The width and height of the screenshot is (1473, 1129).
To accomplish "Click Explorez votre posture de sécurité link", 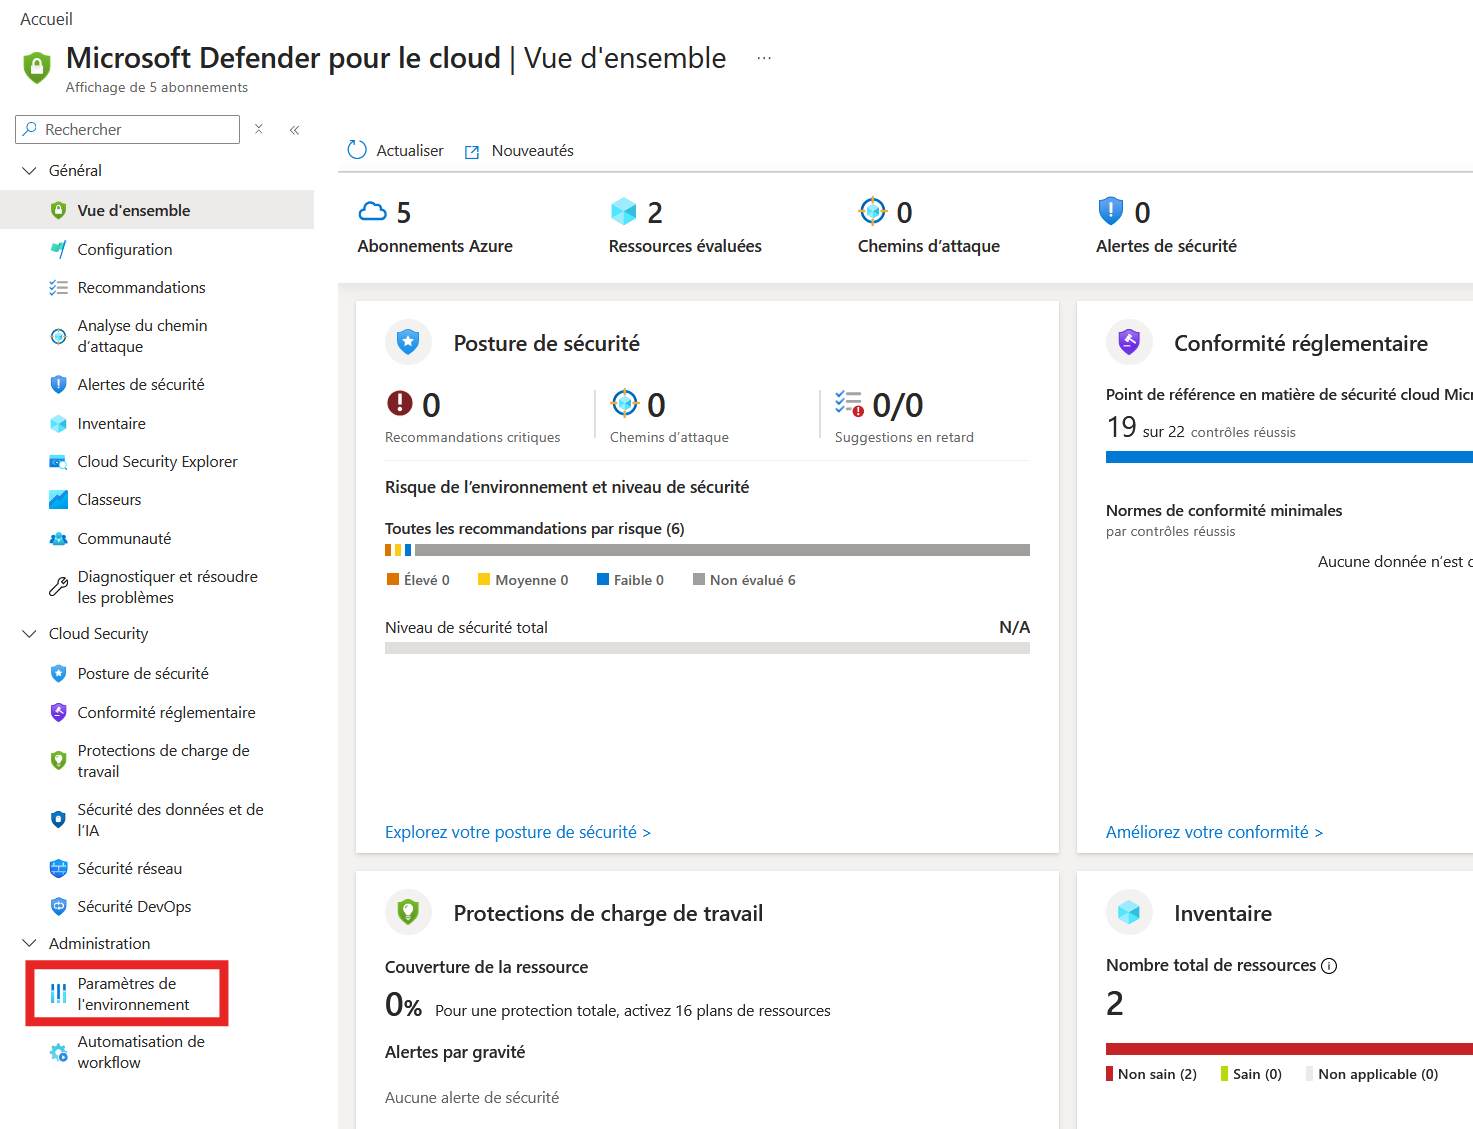I will click(x=518, y=832).
